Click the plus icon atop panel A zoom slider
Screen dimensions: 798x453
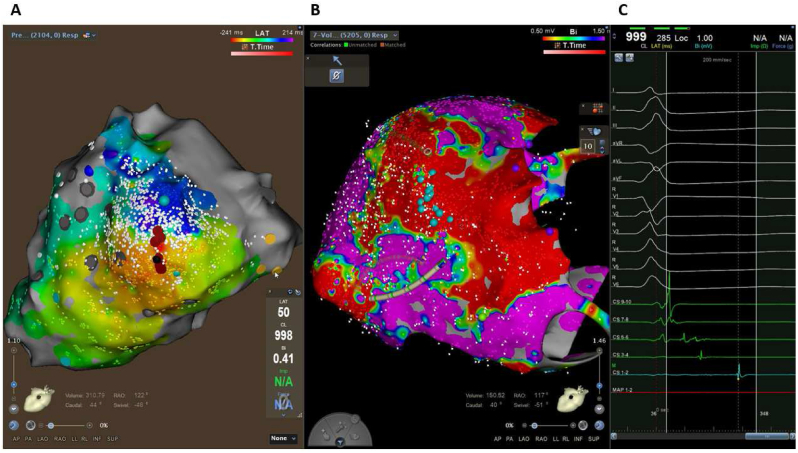[14, 351]
